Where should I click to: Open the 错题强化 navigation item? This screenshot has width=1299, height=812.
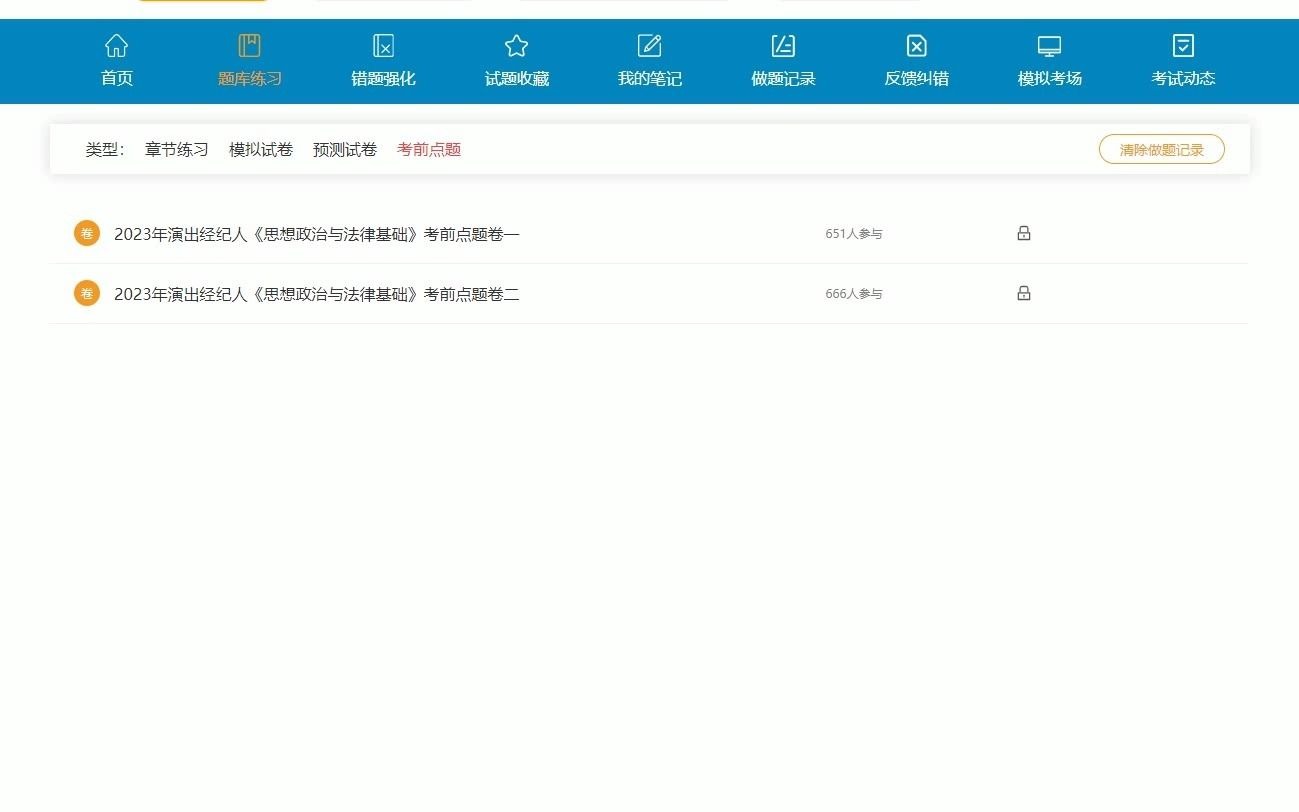(x=383, y=79)
